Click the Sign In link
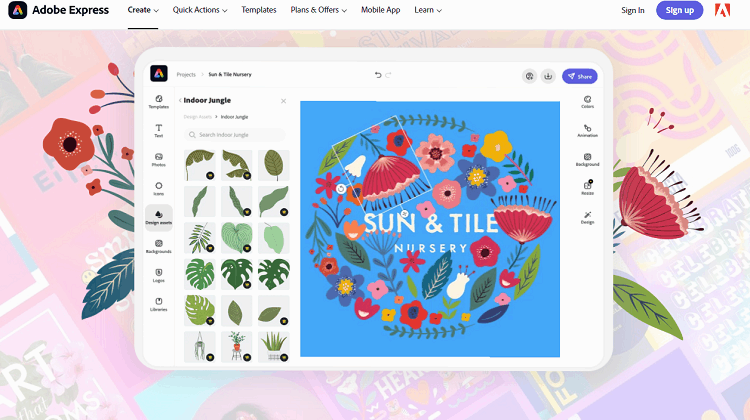Image resolution: width=750 pixels, height=420 pixels. pyautogui.click(x=632, y=11)
